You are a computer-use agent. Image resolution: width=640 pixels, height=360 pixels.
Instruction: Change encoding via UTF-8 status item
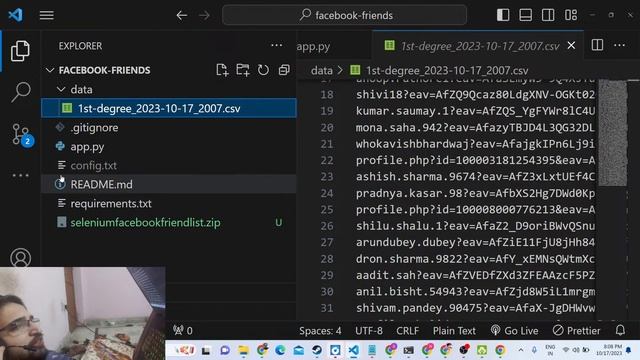[369, 331]
